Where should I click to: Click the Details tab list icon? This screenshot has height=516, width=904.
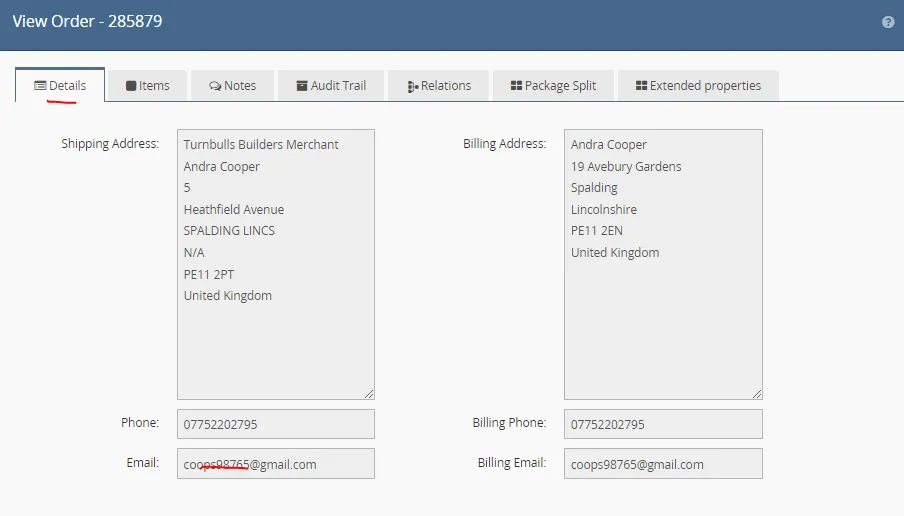click(40, 85)
